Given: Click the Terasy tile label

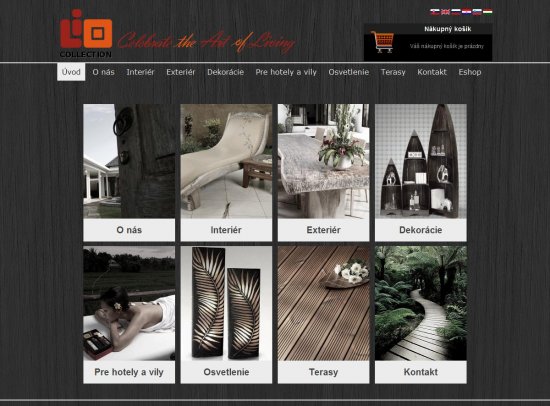Looking at the screenshot, I should point(323,372).
